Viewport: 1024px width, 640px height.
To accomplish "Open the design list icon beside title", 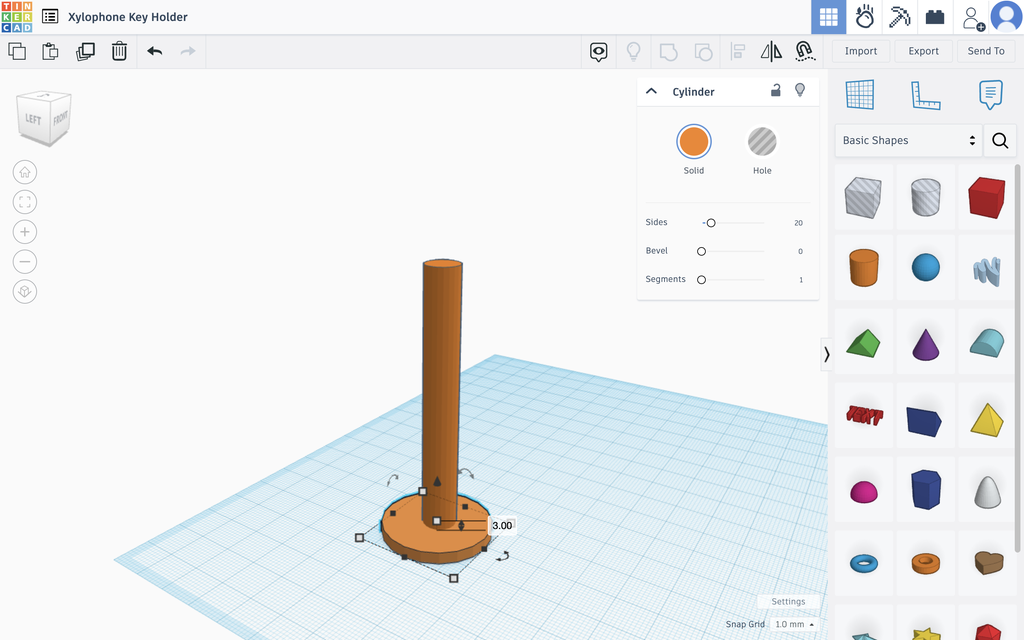I will (50, 16).
